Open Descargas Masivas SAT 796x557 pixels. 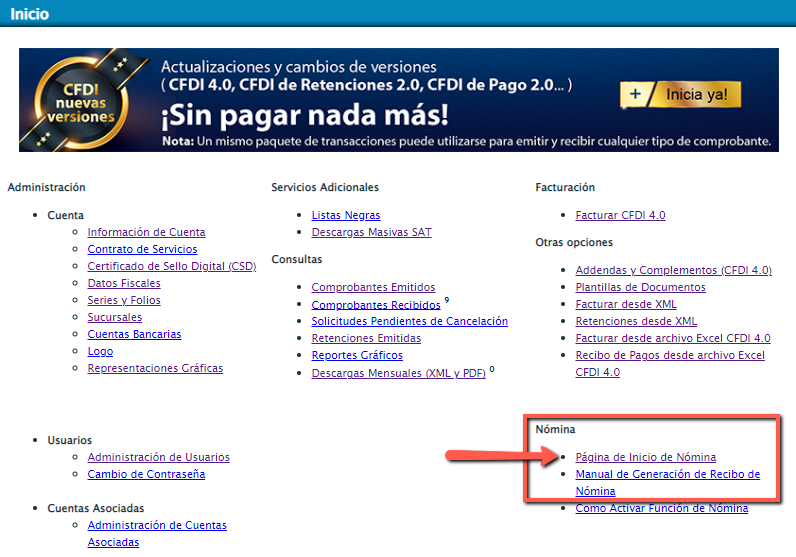371,232
